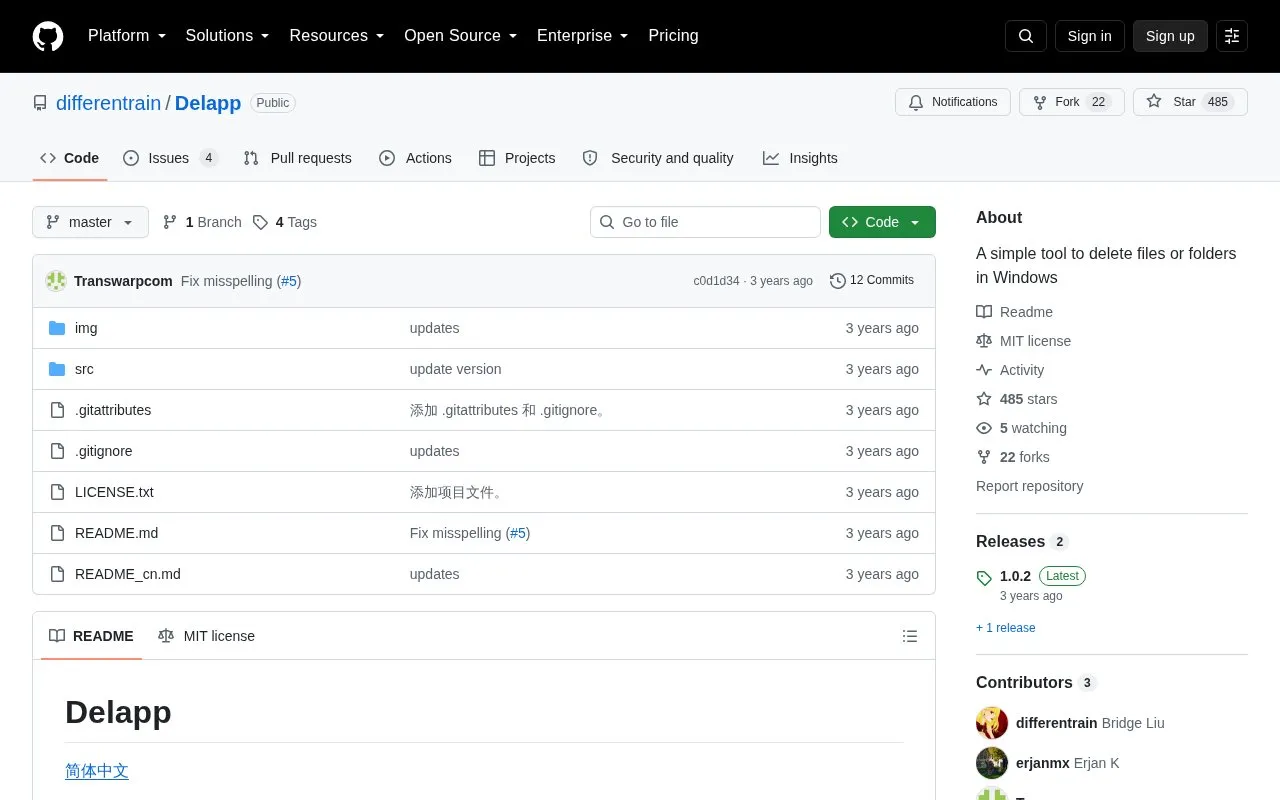Screen dimensions: 1280x800
Task: Open the 简体中文 README link
Action: (x=97, y=771)
